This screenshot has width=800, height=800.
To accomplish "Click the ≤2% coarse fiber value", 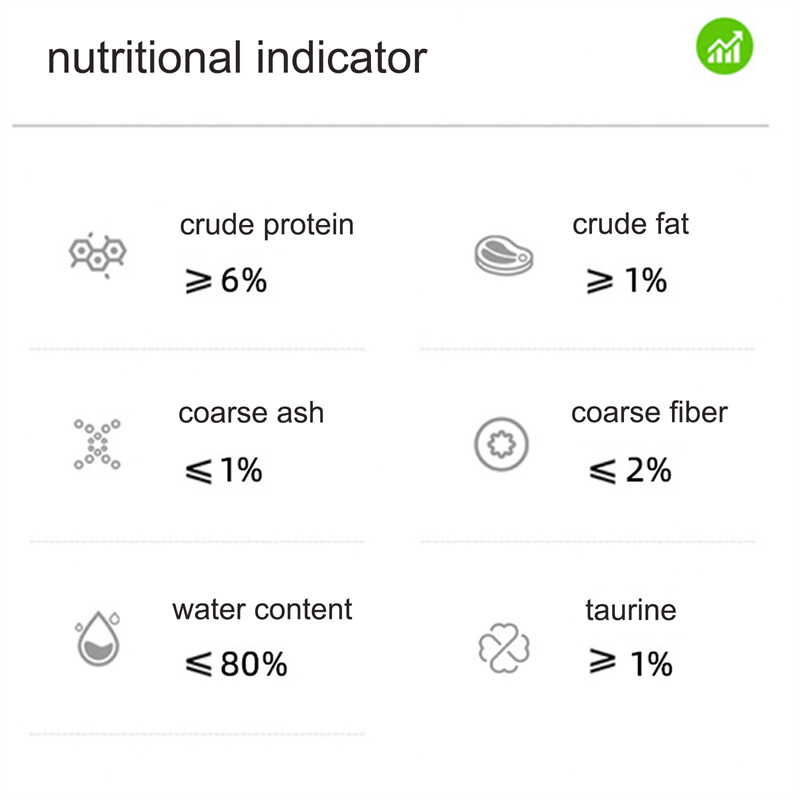I will (630, 470).
